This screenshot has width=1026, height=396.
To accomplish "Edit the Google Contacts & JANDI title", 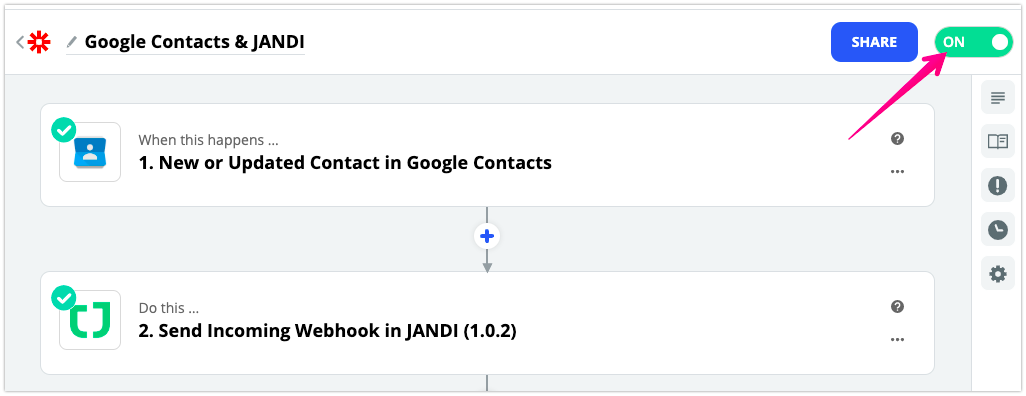I will 194,43.
